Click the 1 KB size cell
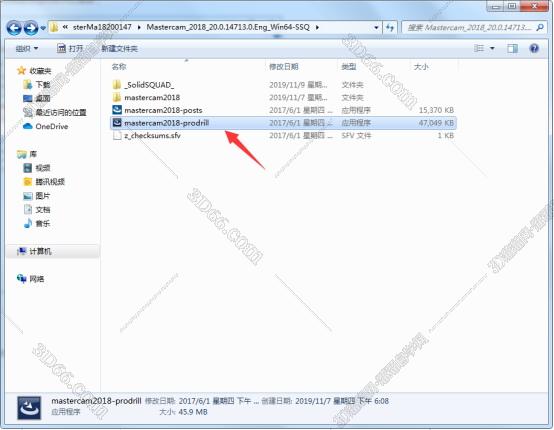This screenshot has width=554, height=430. click(446, 136)
